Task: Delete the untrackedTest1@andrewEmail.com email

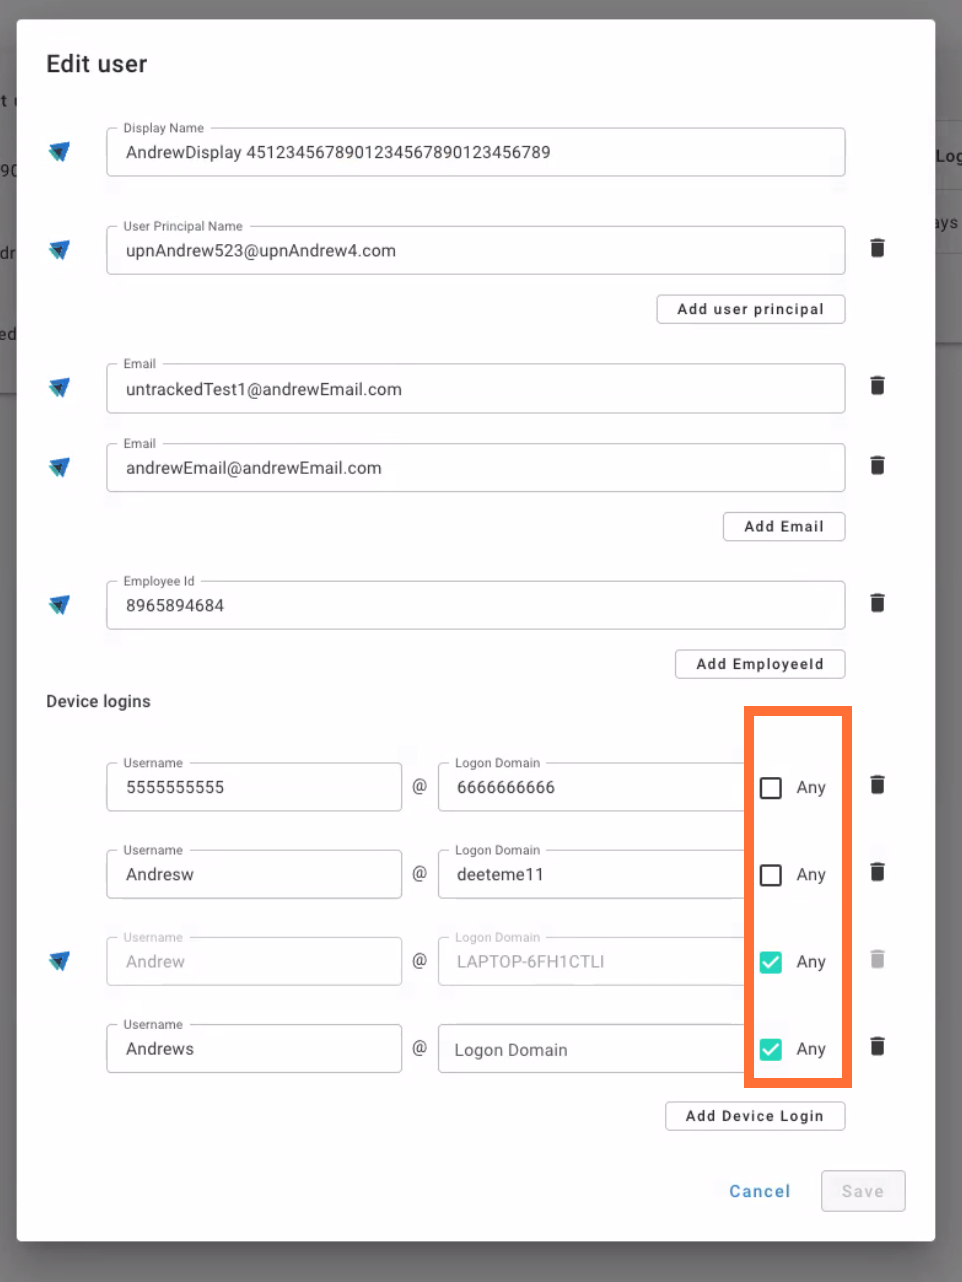Action: tap(877, 385)
